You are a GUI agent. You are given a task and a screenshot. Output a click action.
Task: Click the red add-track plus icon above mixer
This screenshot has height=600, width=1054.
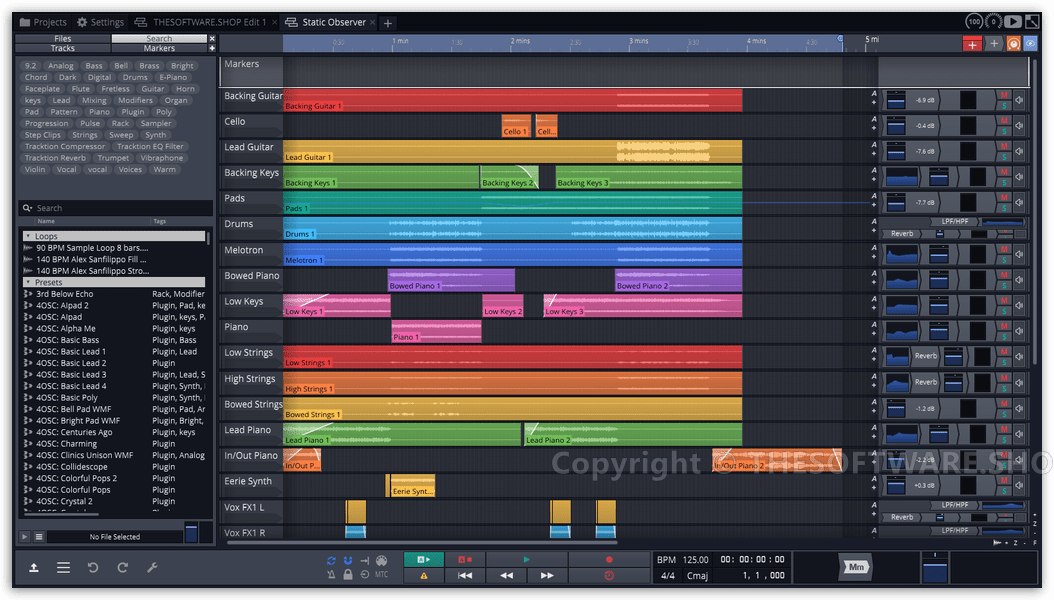coord(973,44)
